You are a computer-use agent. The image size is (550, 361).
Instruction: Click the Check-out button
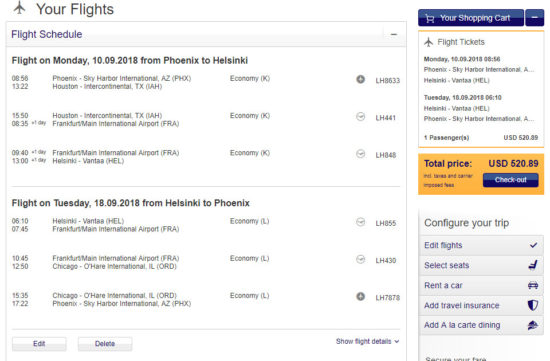coord(510,180)
